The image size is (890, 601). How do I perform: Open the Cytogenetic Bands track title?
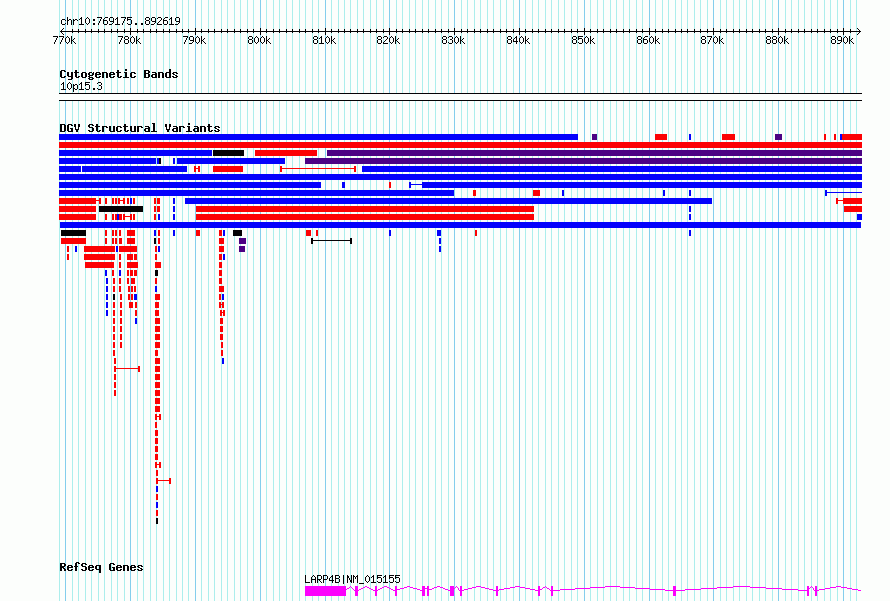[x=119, y=74]
